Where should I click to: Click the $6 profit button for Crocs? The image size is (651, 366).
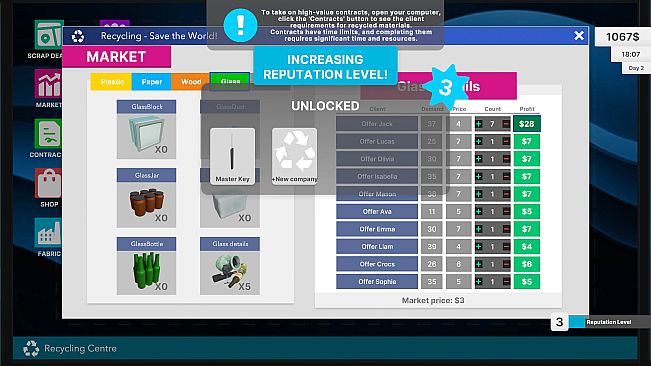pos(526,264)
